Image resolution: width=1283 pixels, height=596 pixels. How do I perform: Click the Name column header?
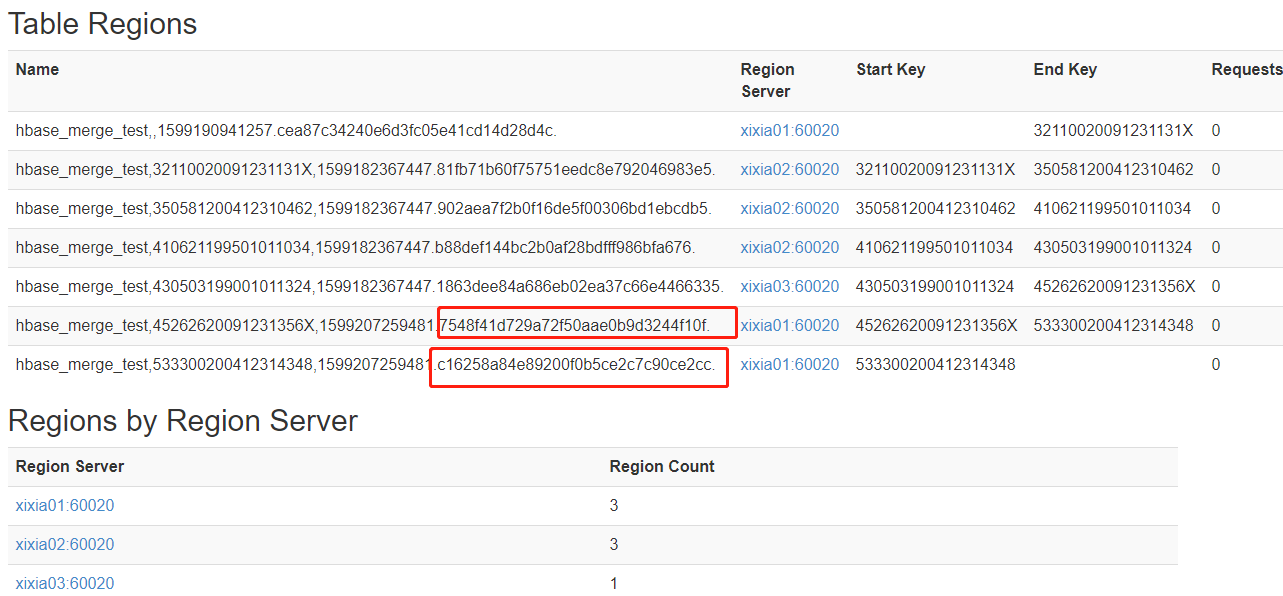point(37,70)
